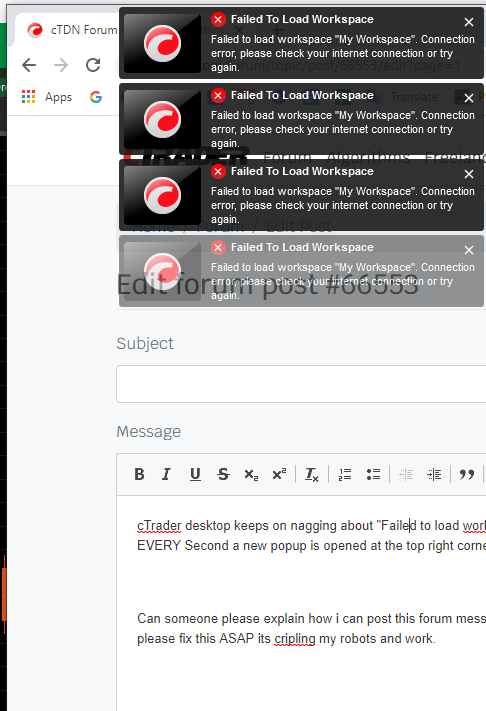Apply Superscript formatting
Viewport: 486px width, 711px height.
tap(279, 474)
